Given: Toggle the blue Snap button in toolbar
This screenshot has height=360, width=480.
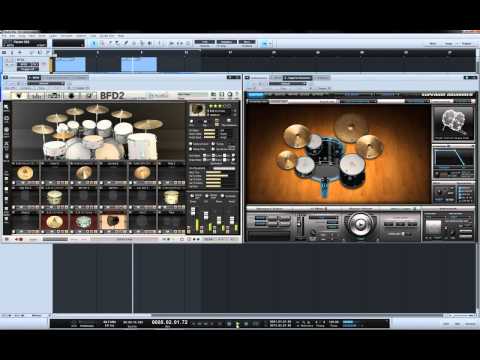Looking at the screenshot, I should tap(265, 43).
